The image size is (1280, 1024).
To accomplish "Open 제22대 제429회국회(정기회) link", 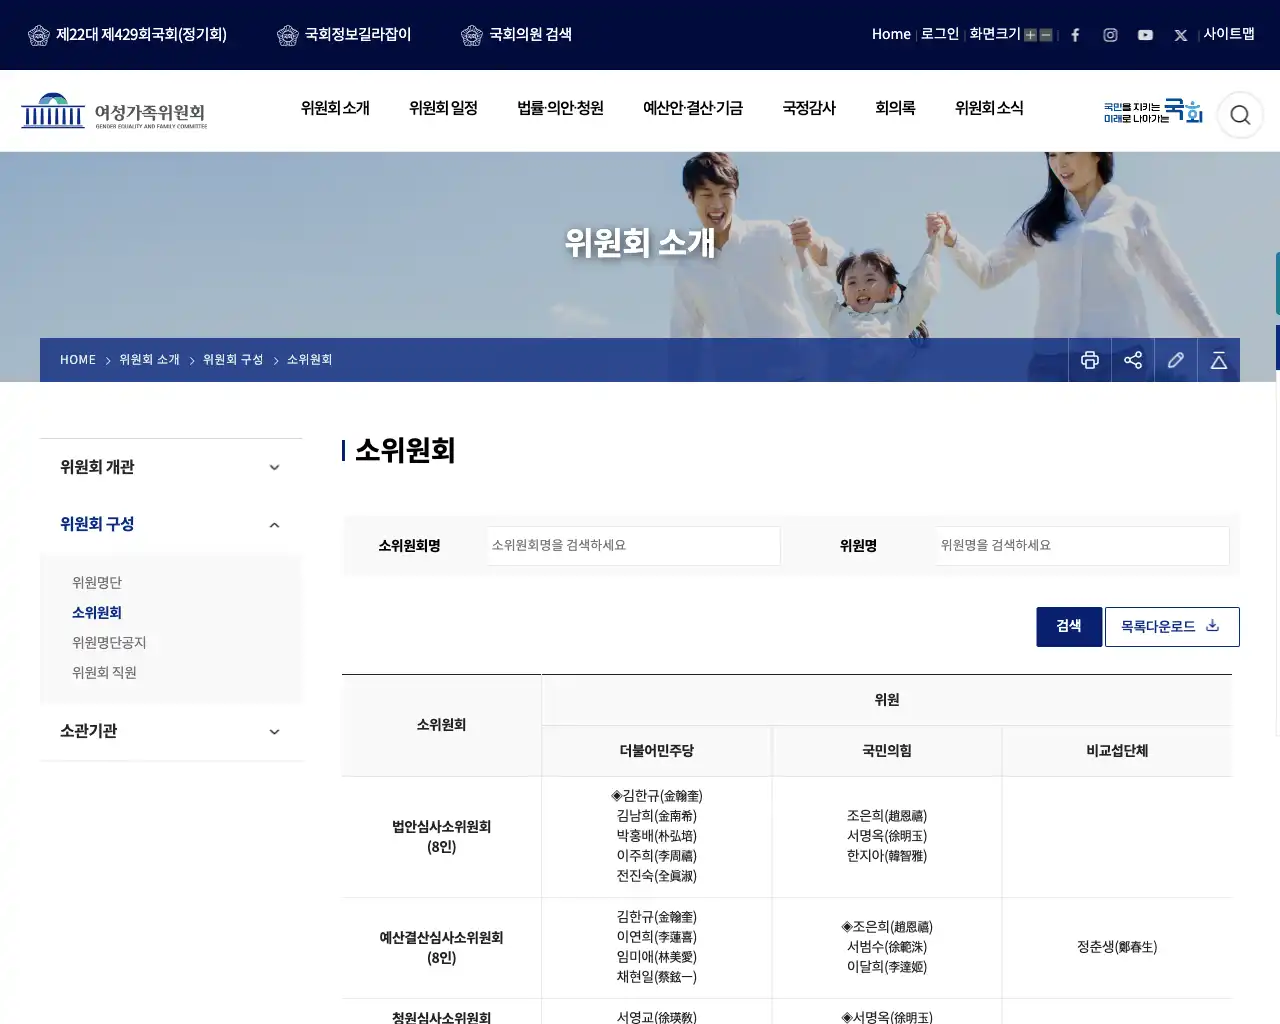I will pos(141,34).
